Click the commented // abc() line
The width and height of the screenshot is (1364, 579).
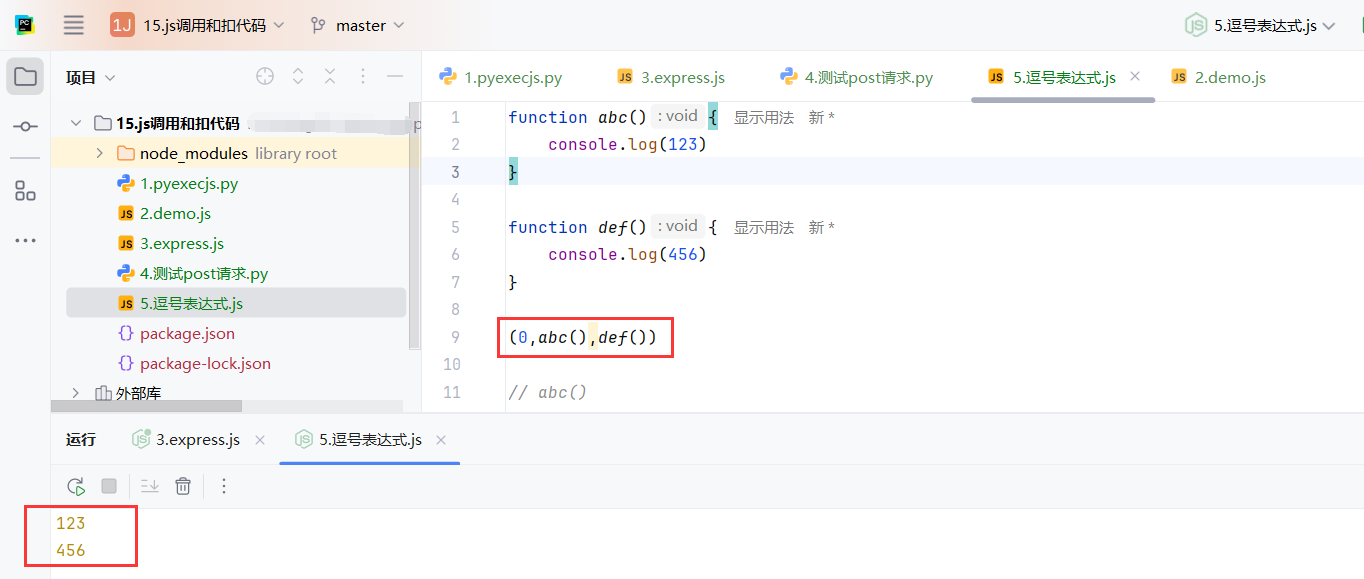click(547, 392)
